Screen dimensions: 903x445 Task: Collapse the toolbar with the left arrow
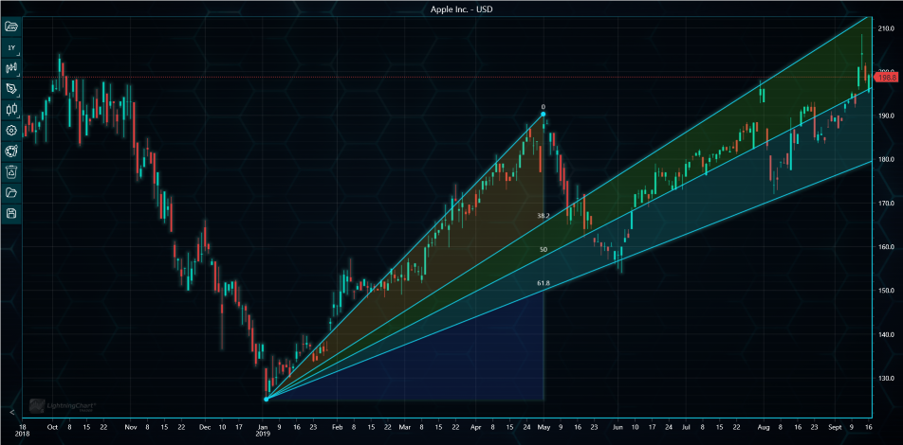pos(12,412)
